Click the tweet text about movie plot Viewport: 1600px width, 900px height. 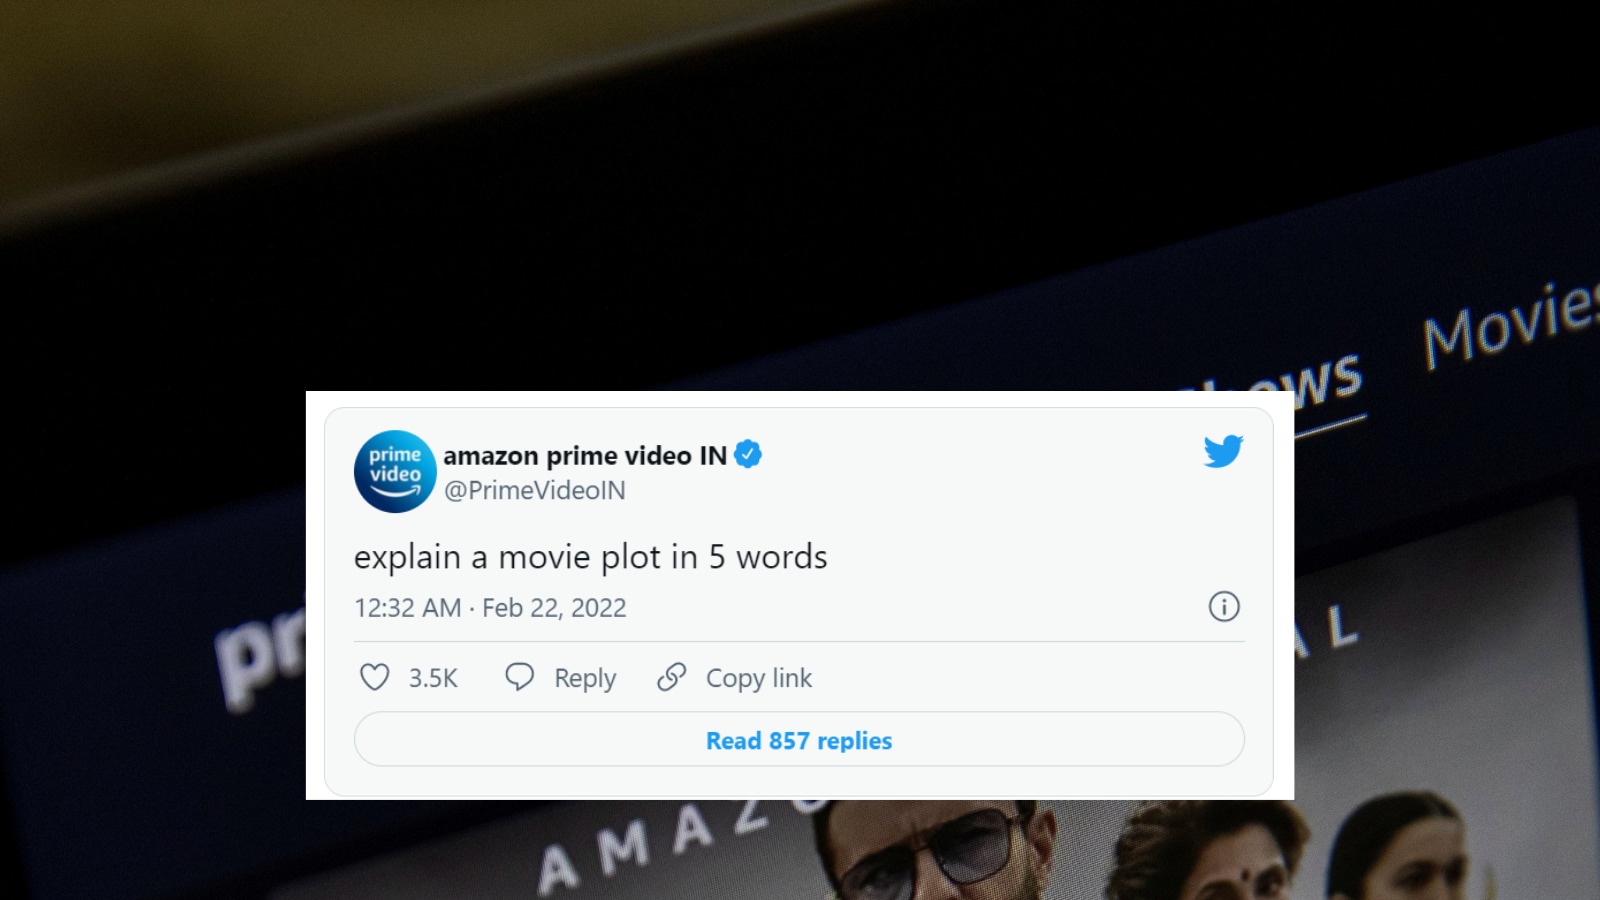[x=590, y=556]
